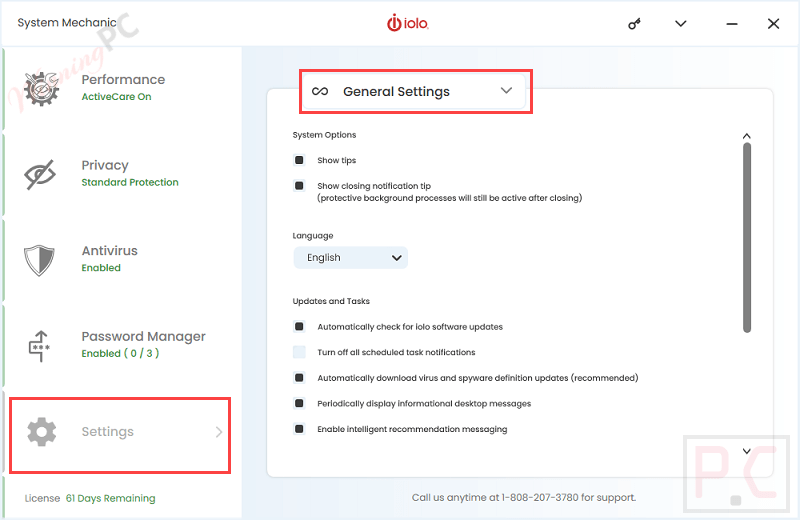Click Enabled ( 0 / 3 ) status text

point(120,353)
